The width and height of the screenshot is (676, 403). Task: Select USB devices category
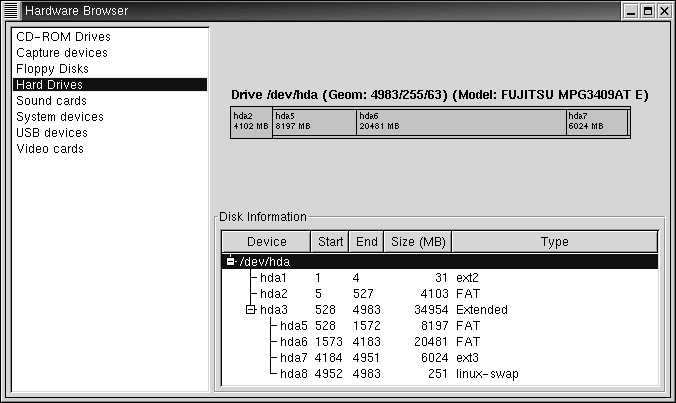(x=52, y=133)
